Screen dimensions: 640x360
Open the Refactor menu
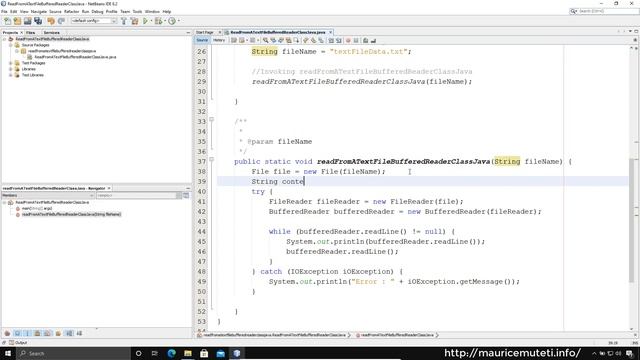tap(71, 12)
